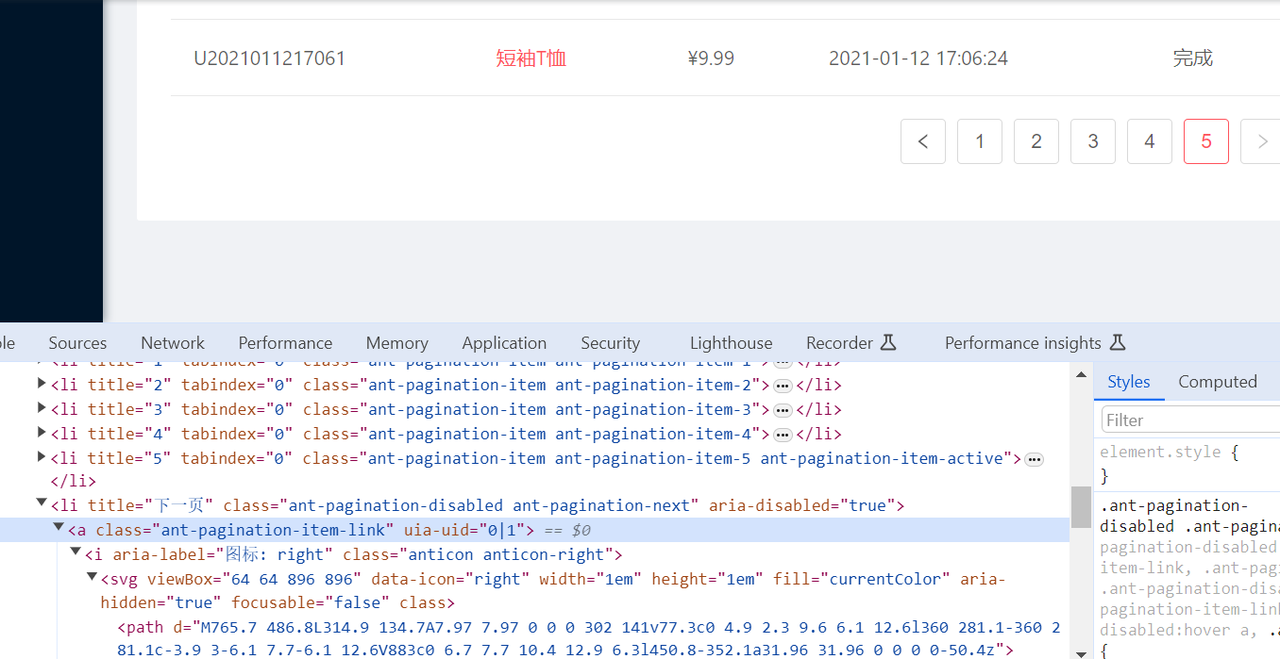Click the Performance insights flask icon

pos(1118,343)
